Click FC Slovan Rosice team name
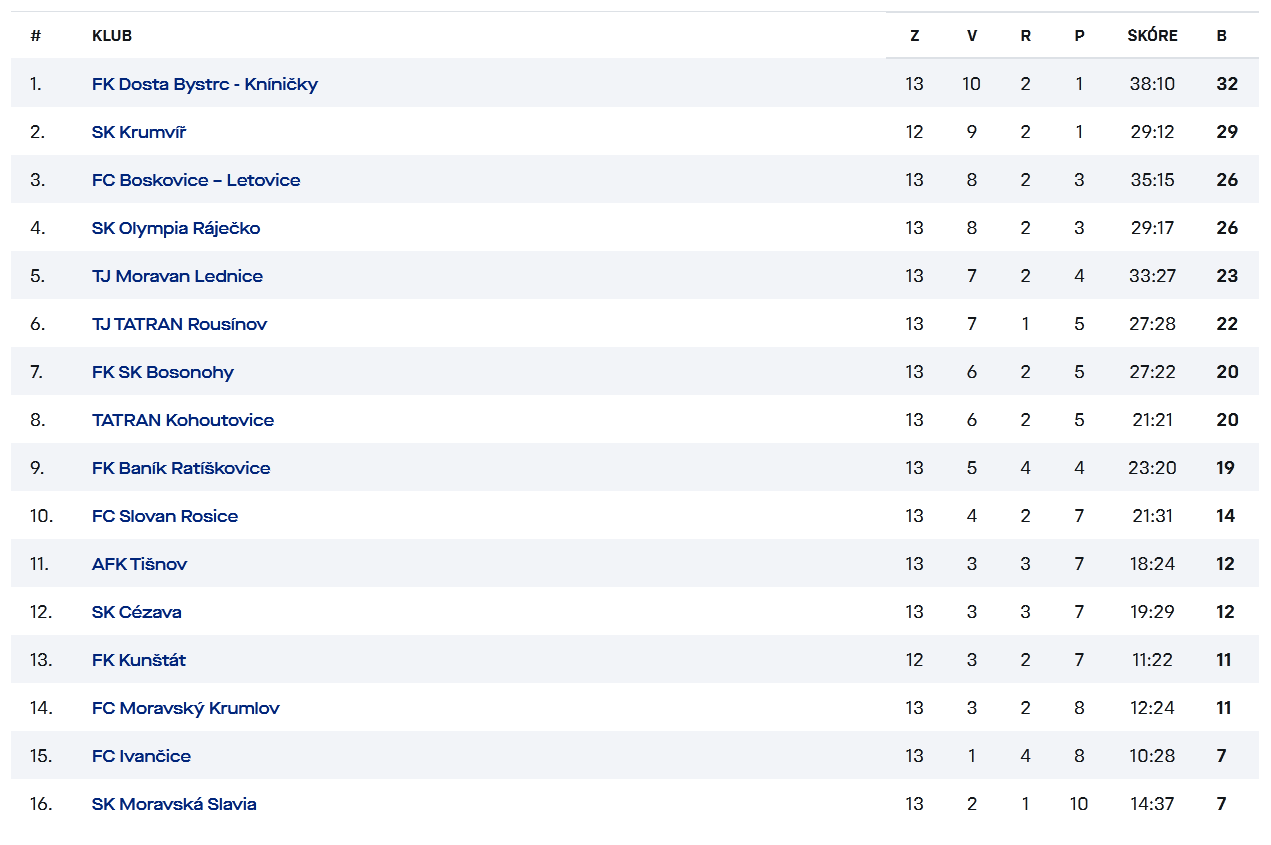The image size is (1271, 845). [x=165, y=516]
